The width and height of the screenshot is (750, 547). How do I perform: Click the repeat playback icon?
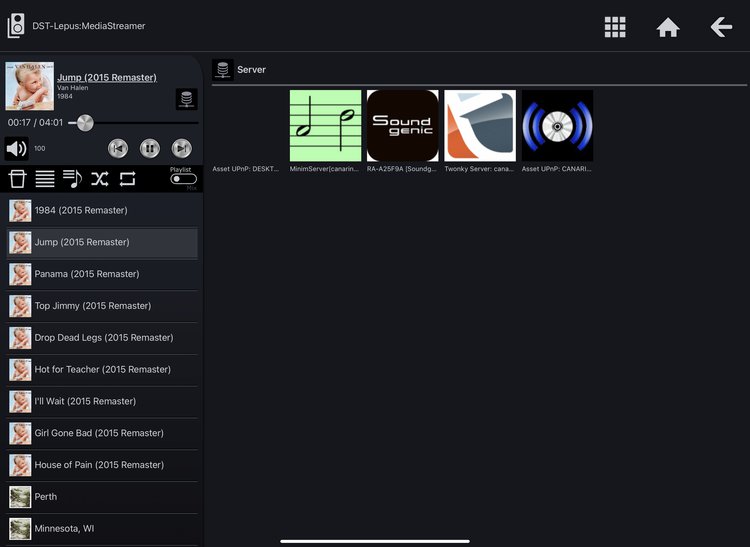[x=127, y=179]
